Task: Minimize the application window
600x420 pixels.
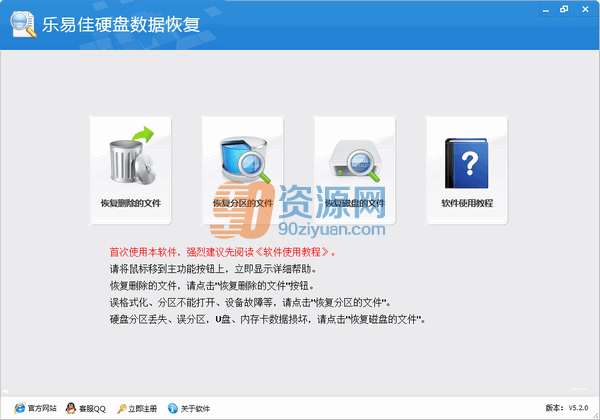Action: click(x=546, y=10)
